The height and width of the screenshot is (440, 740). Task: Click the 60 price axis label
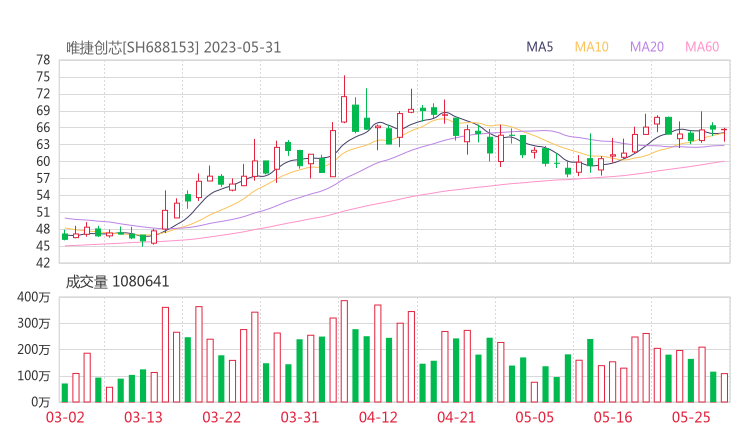(x=43, y=161)
